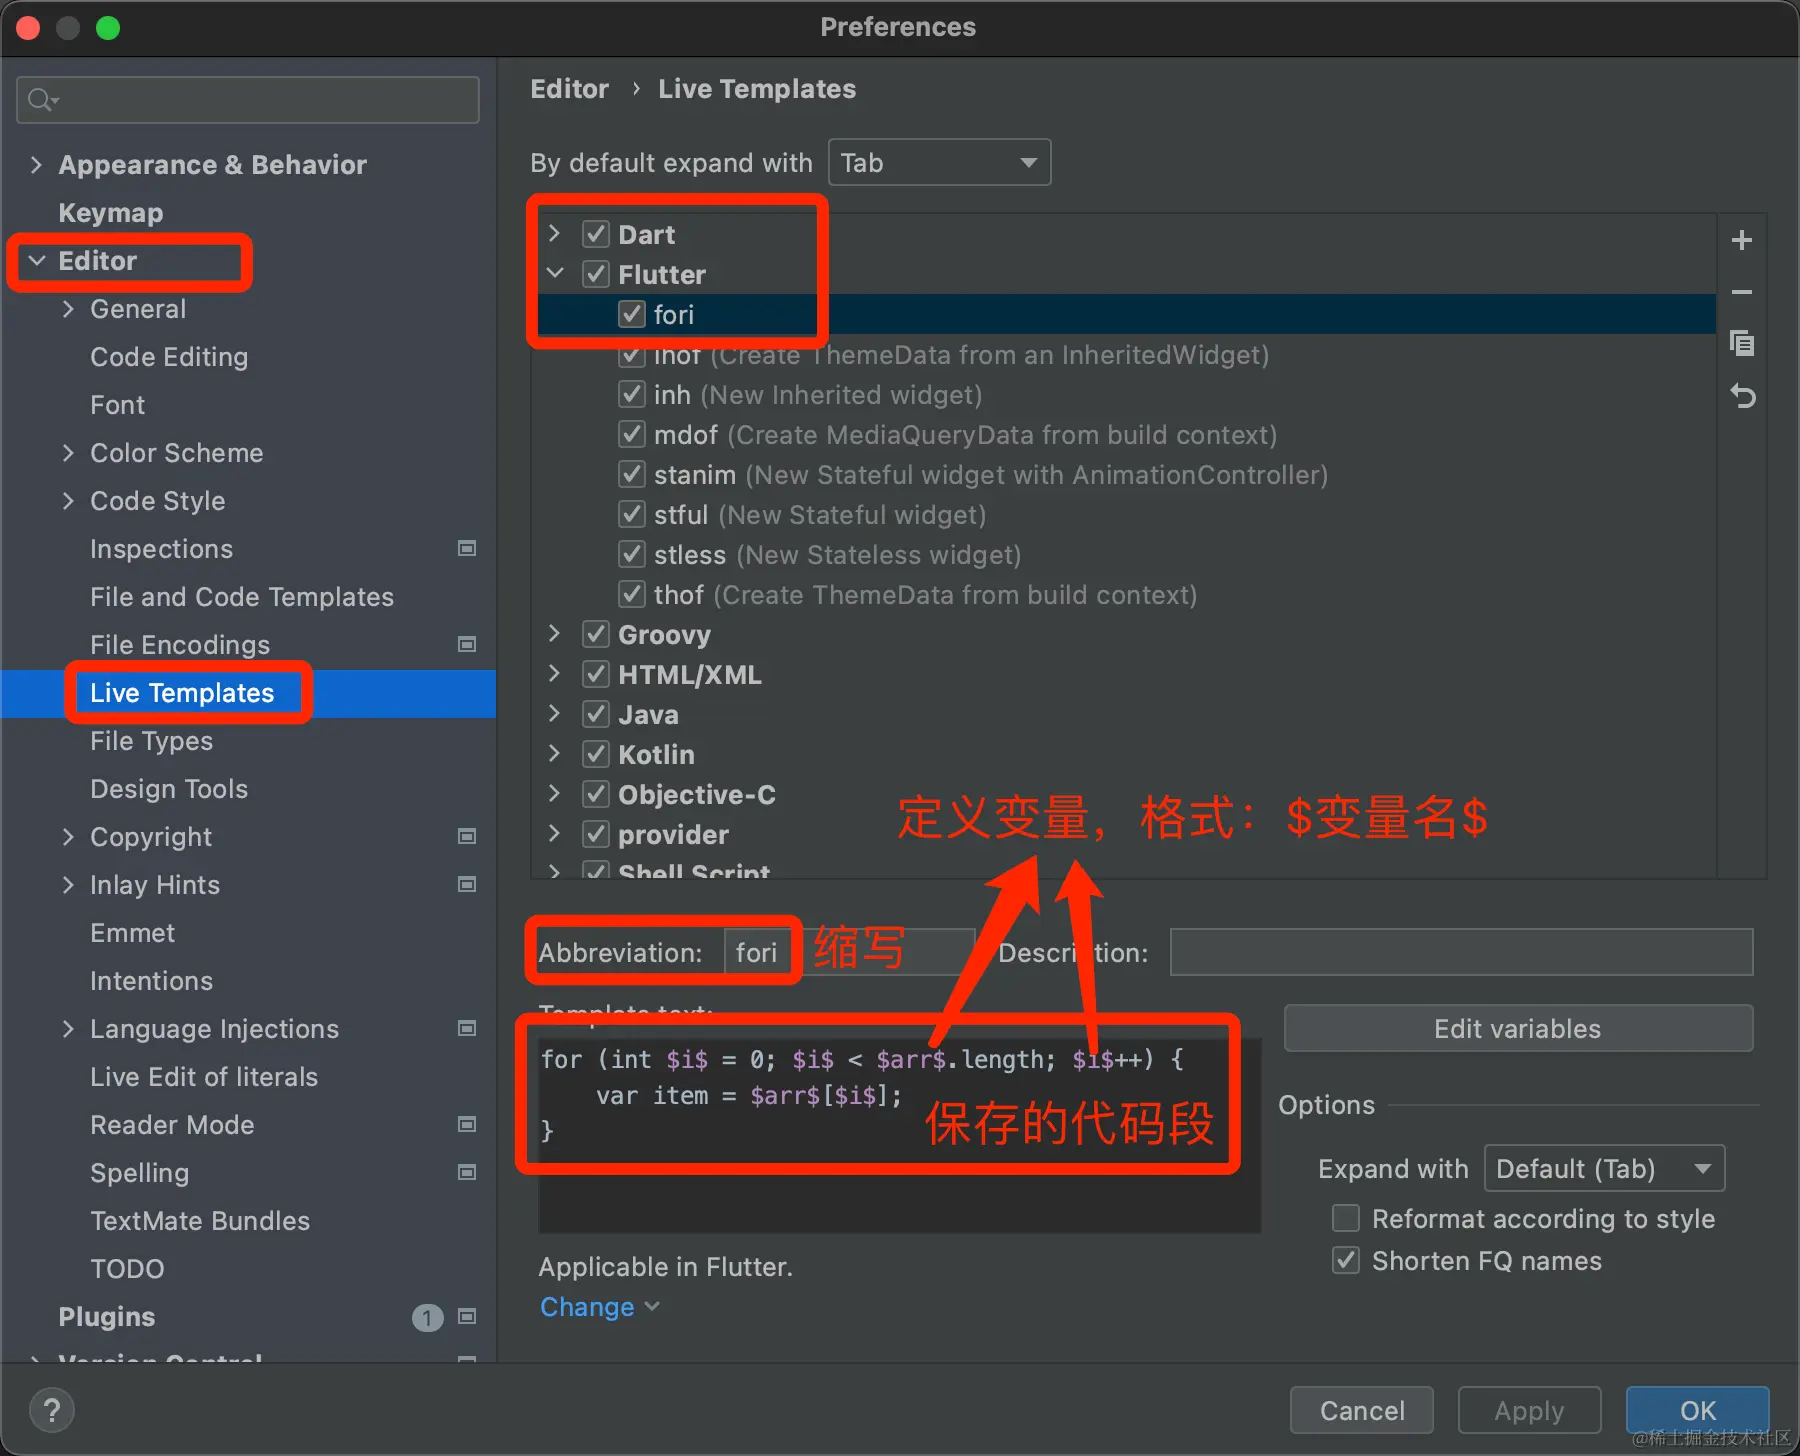Disable Shorten FQ names
The image size is (1800, 1456).
[1345, 1260]
